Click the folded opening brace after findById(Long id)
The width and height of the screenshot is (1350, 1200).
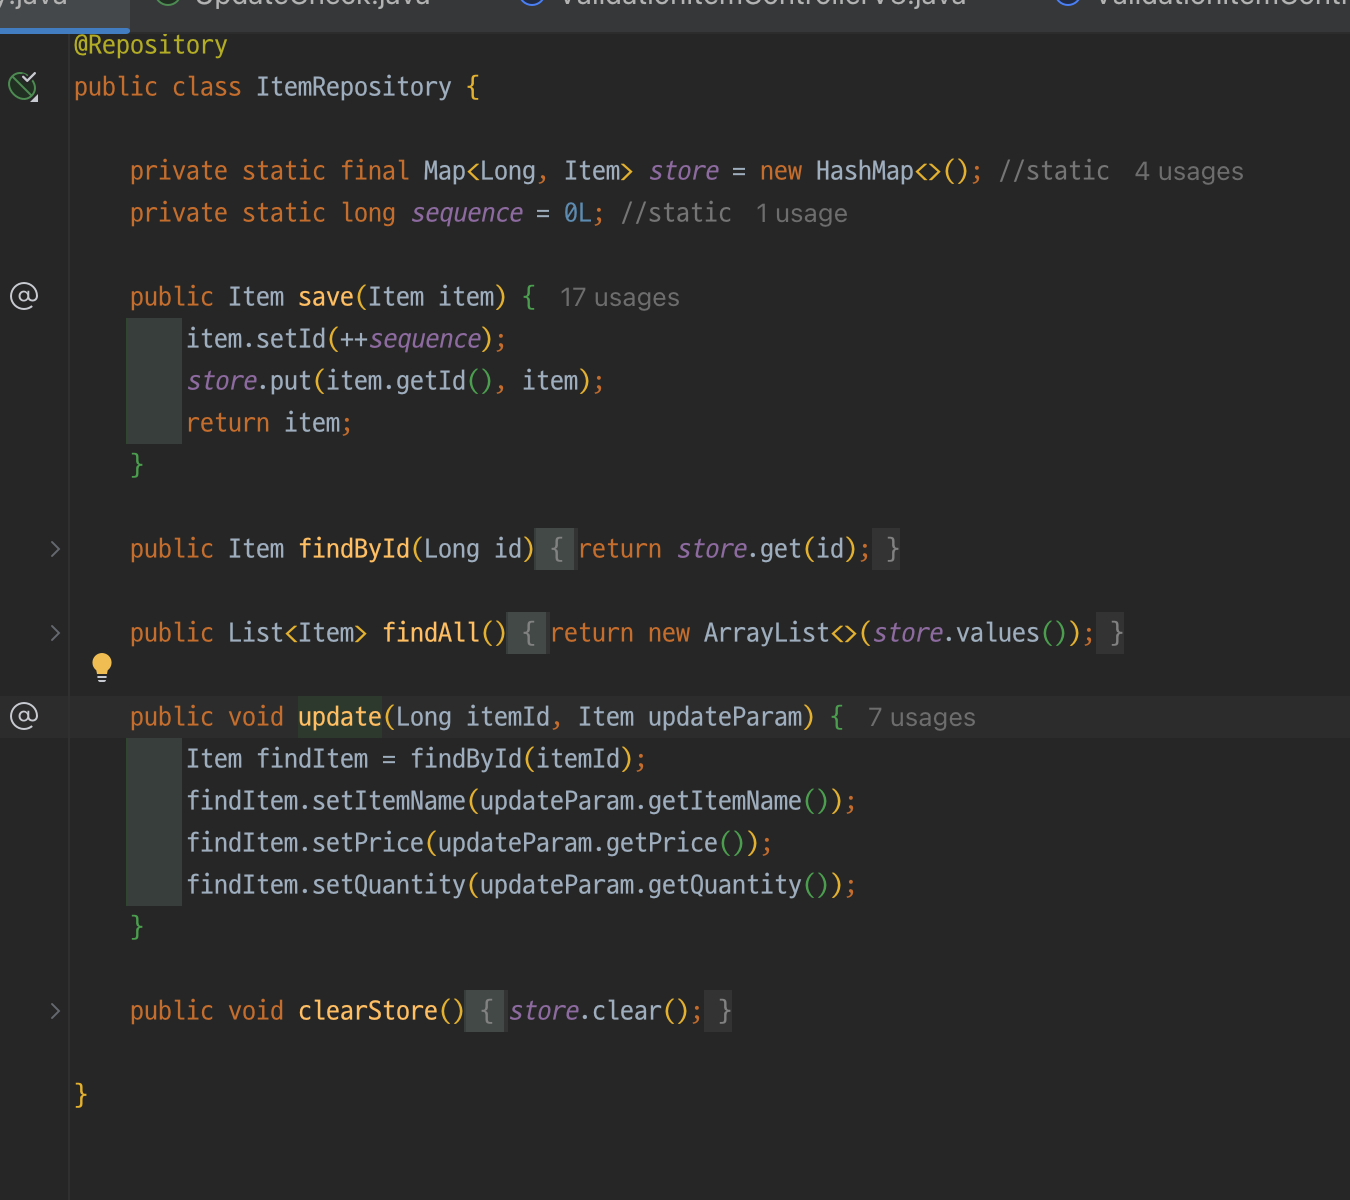click(556, 549)
